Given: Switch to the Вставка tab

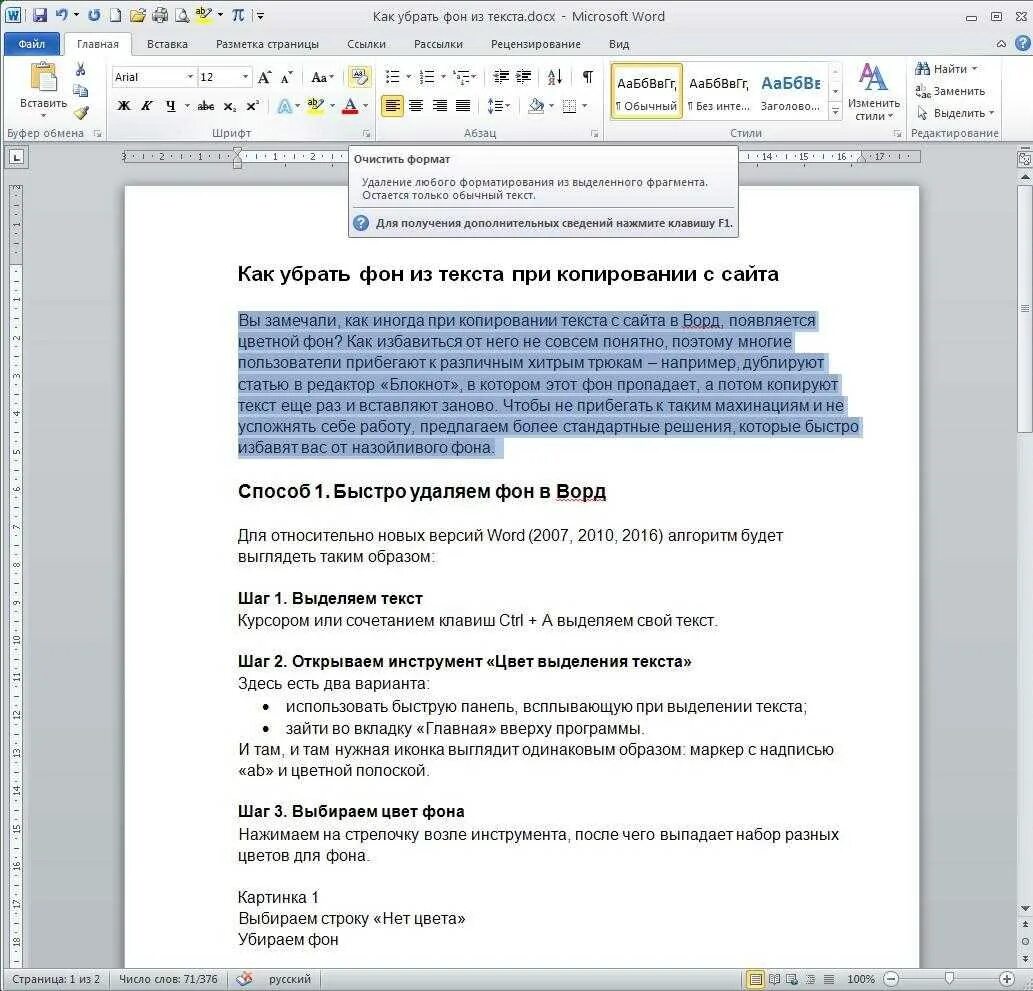Looking at the screenshot, I should (x=167, y=44).
